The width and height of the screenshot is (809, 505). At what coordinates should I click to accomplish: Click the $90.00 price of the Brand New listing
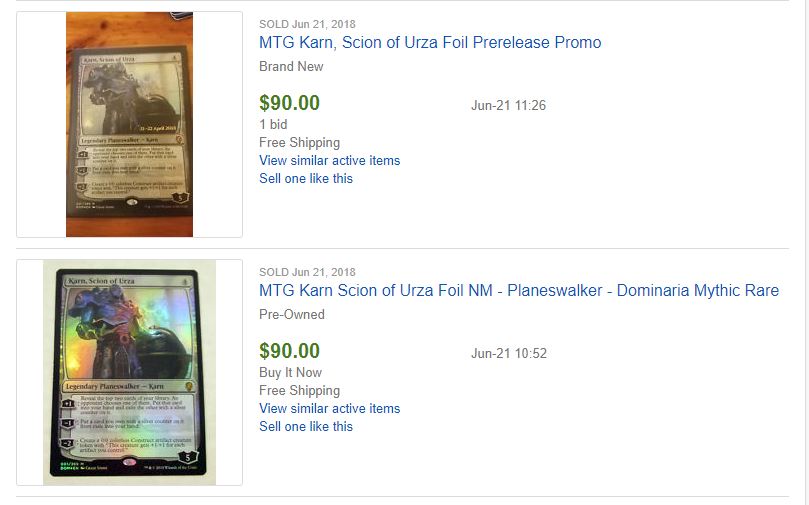pyautogui.click(x=289, y=103)
